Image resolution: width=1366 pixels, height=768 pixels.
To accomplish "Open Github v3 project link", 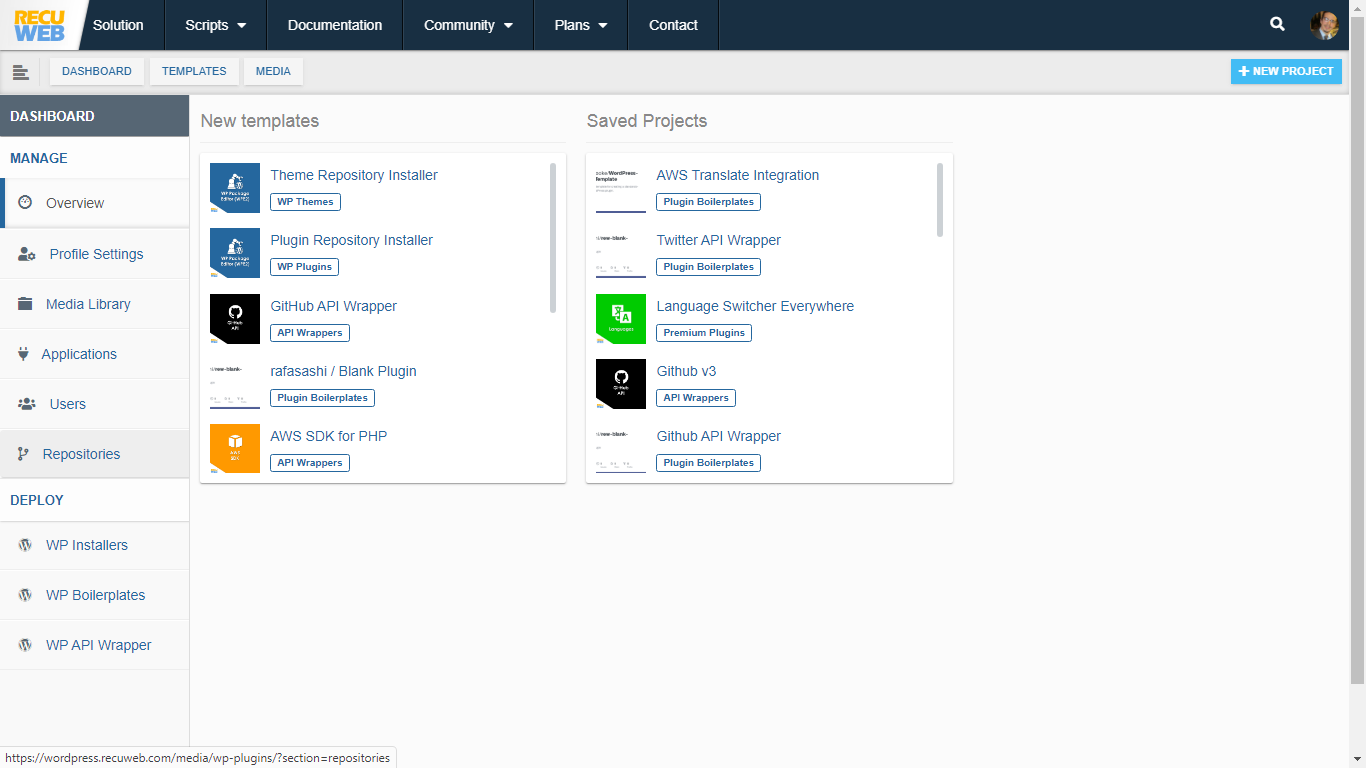I will point(686,371).
